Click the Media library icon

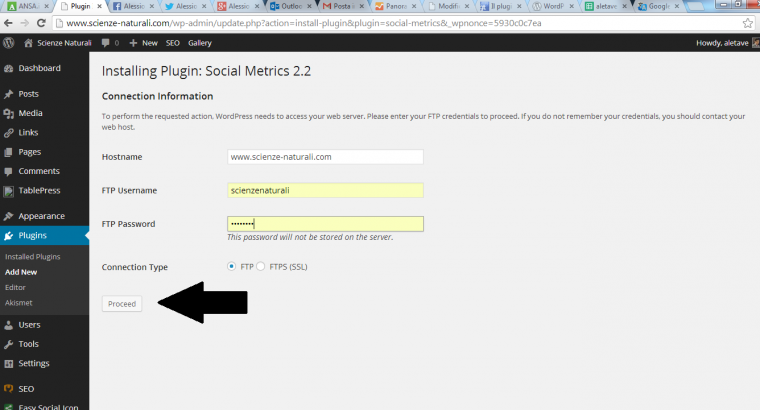(8, 113)
